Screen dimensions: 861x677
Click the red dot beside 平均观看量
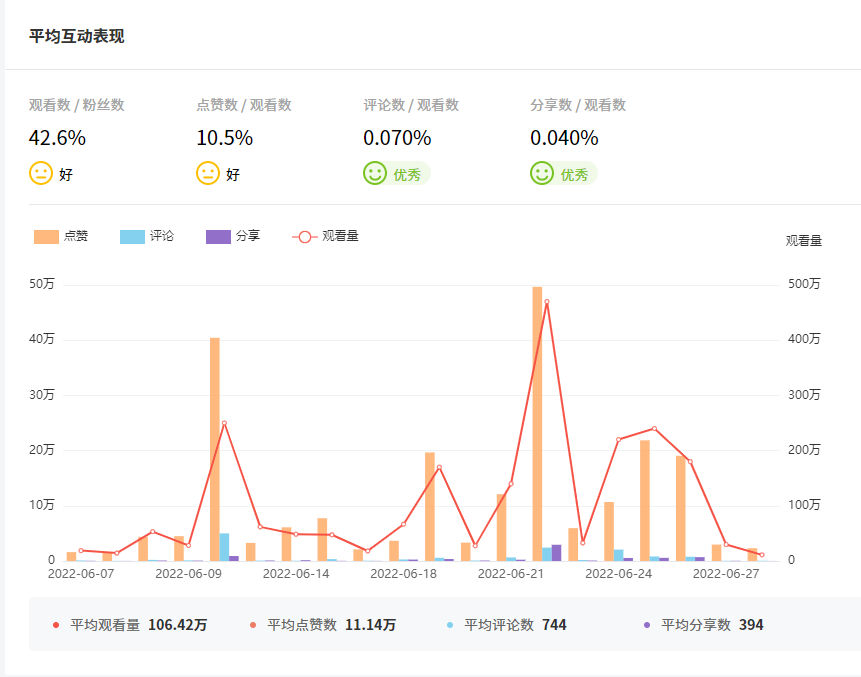pos(56,625)
